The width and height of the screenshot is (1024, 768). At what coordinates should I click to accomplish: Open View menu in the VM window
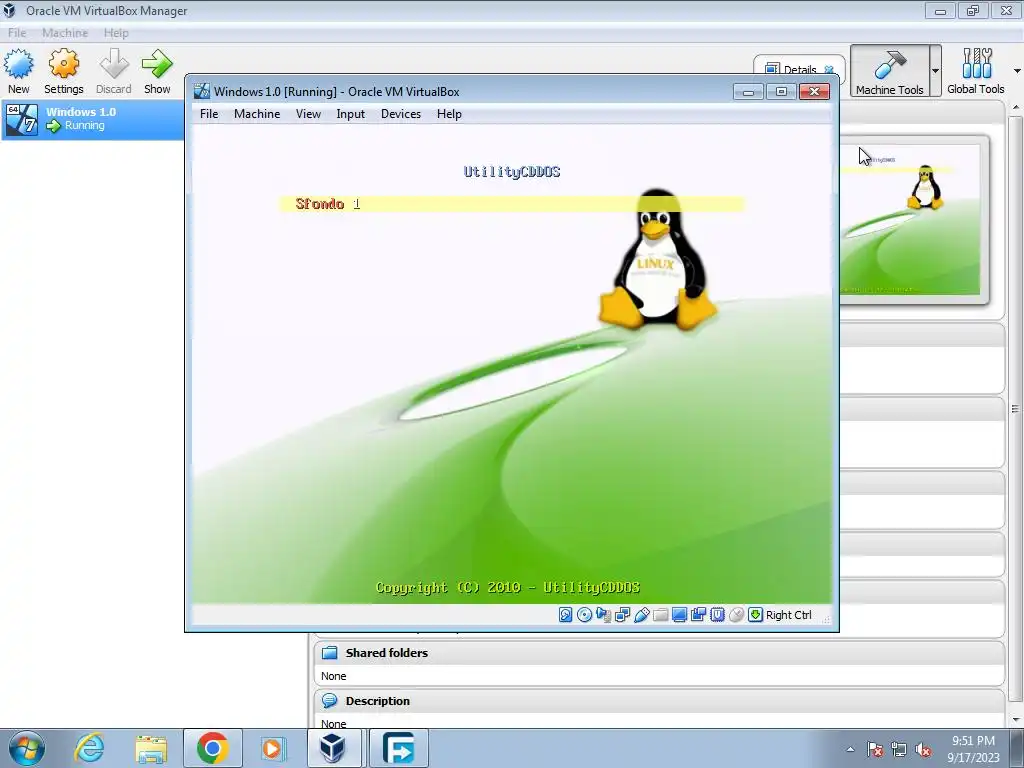click(308, 114)
